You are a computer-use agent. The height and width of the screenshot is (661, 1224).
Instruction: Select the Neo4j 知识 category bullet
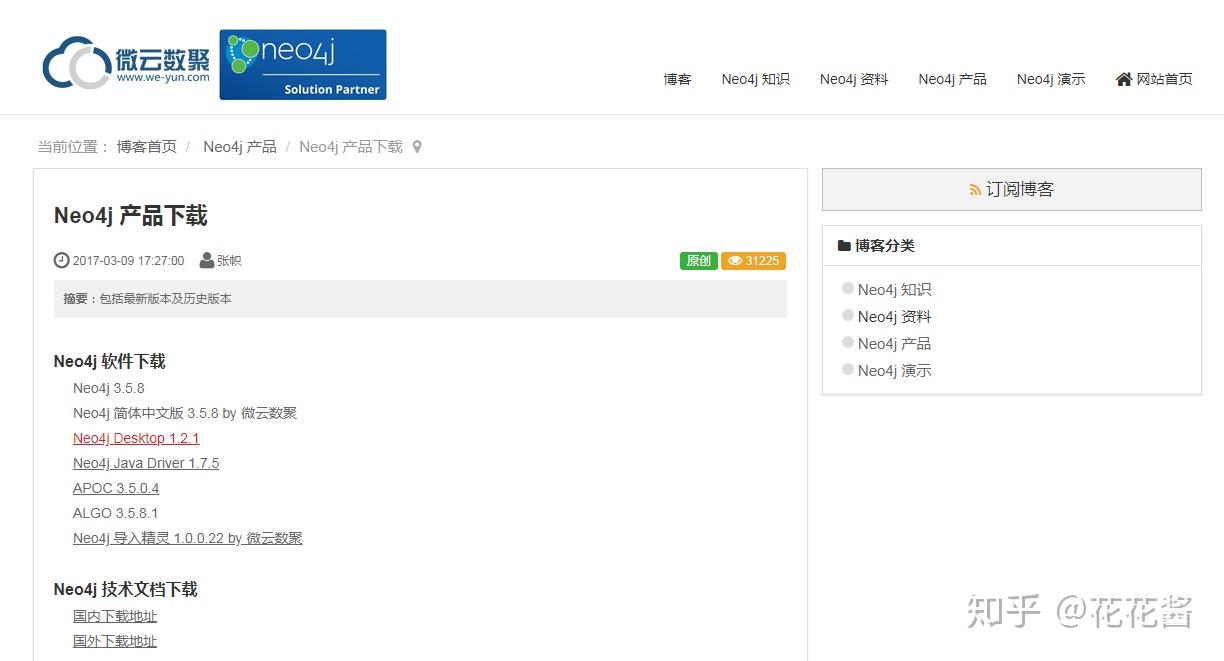click(847, 289)
